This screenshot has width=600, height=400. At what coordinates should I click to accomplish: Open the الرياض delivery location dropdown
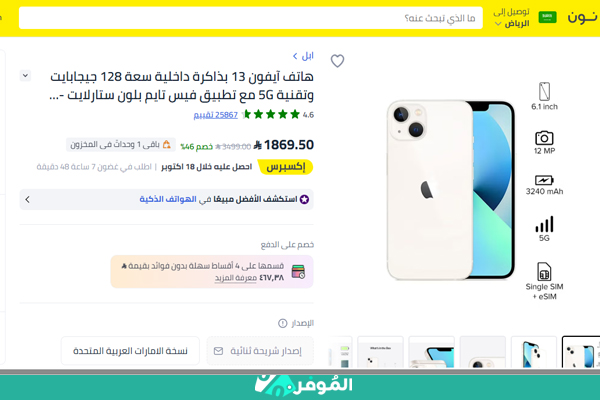click(512, 18)
